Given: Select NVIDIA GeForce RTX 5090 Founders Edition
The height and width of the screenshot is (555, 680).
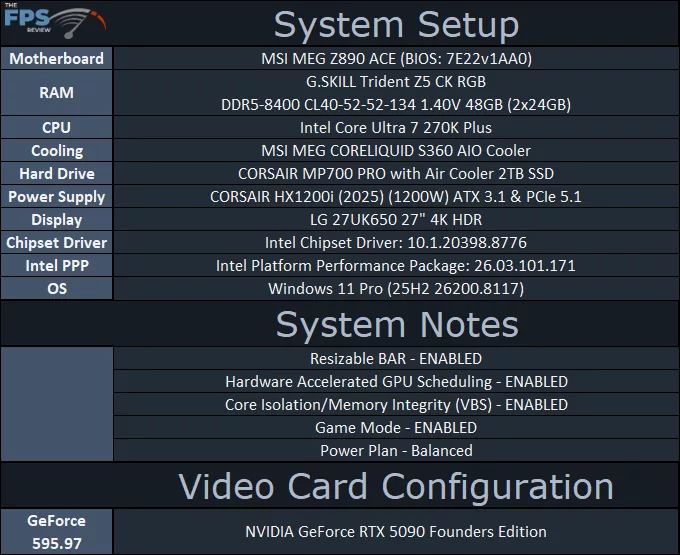Looking at the screenshot, I should point(396,532).
